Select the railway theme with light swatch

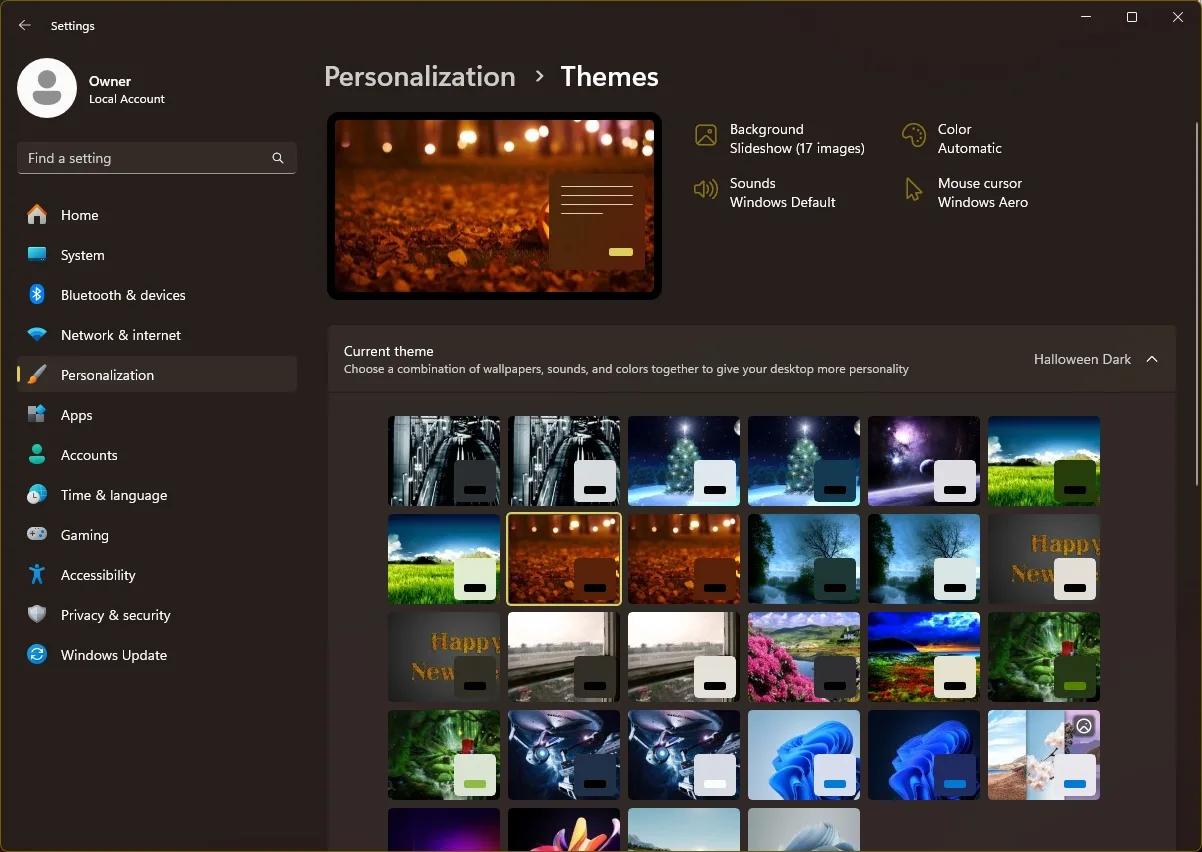(x=564, y=461)
